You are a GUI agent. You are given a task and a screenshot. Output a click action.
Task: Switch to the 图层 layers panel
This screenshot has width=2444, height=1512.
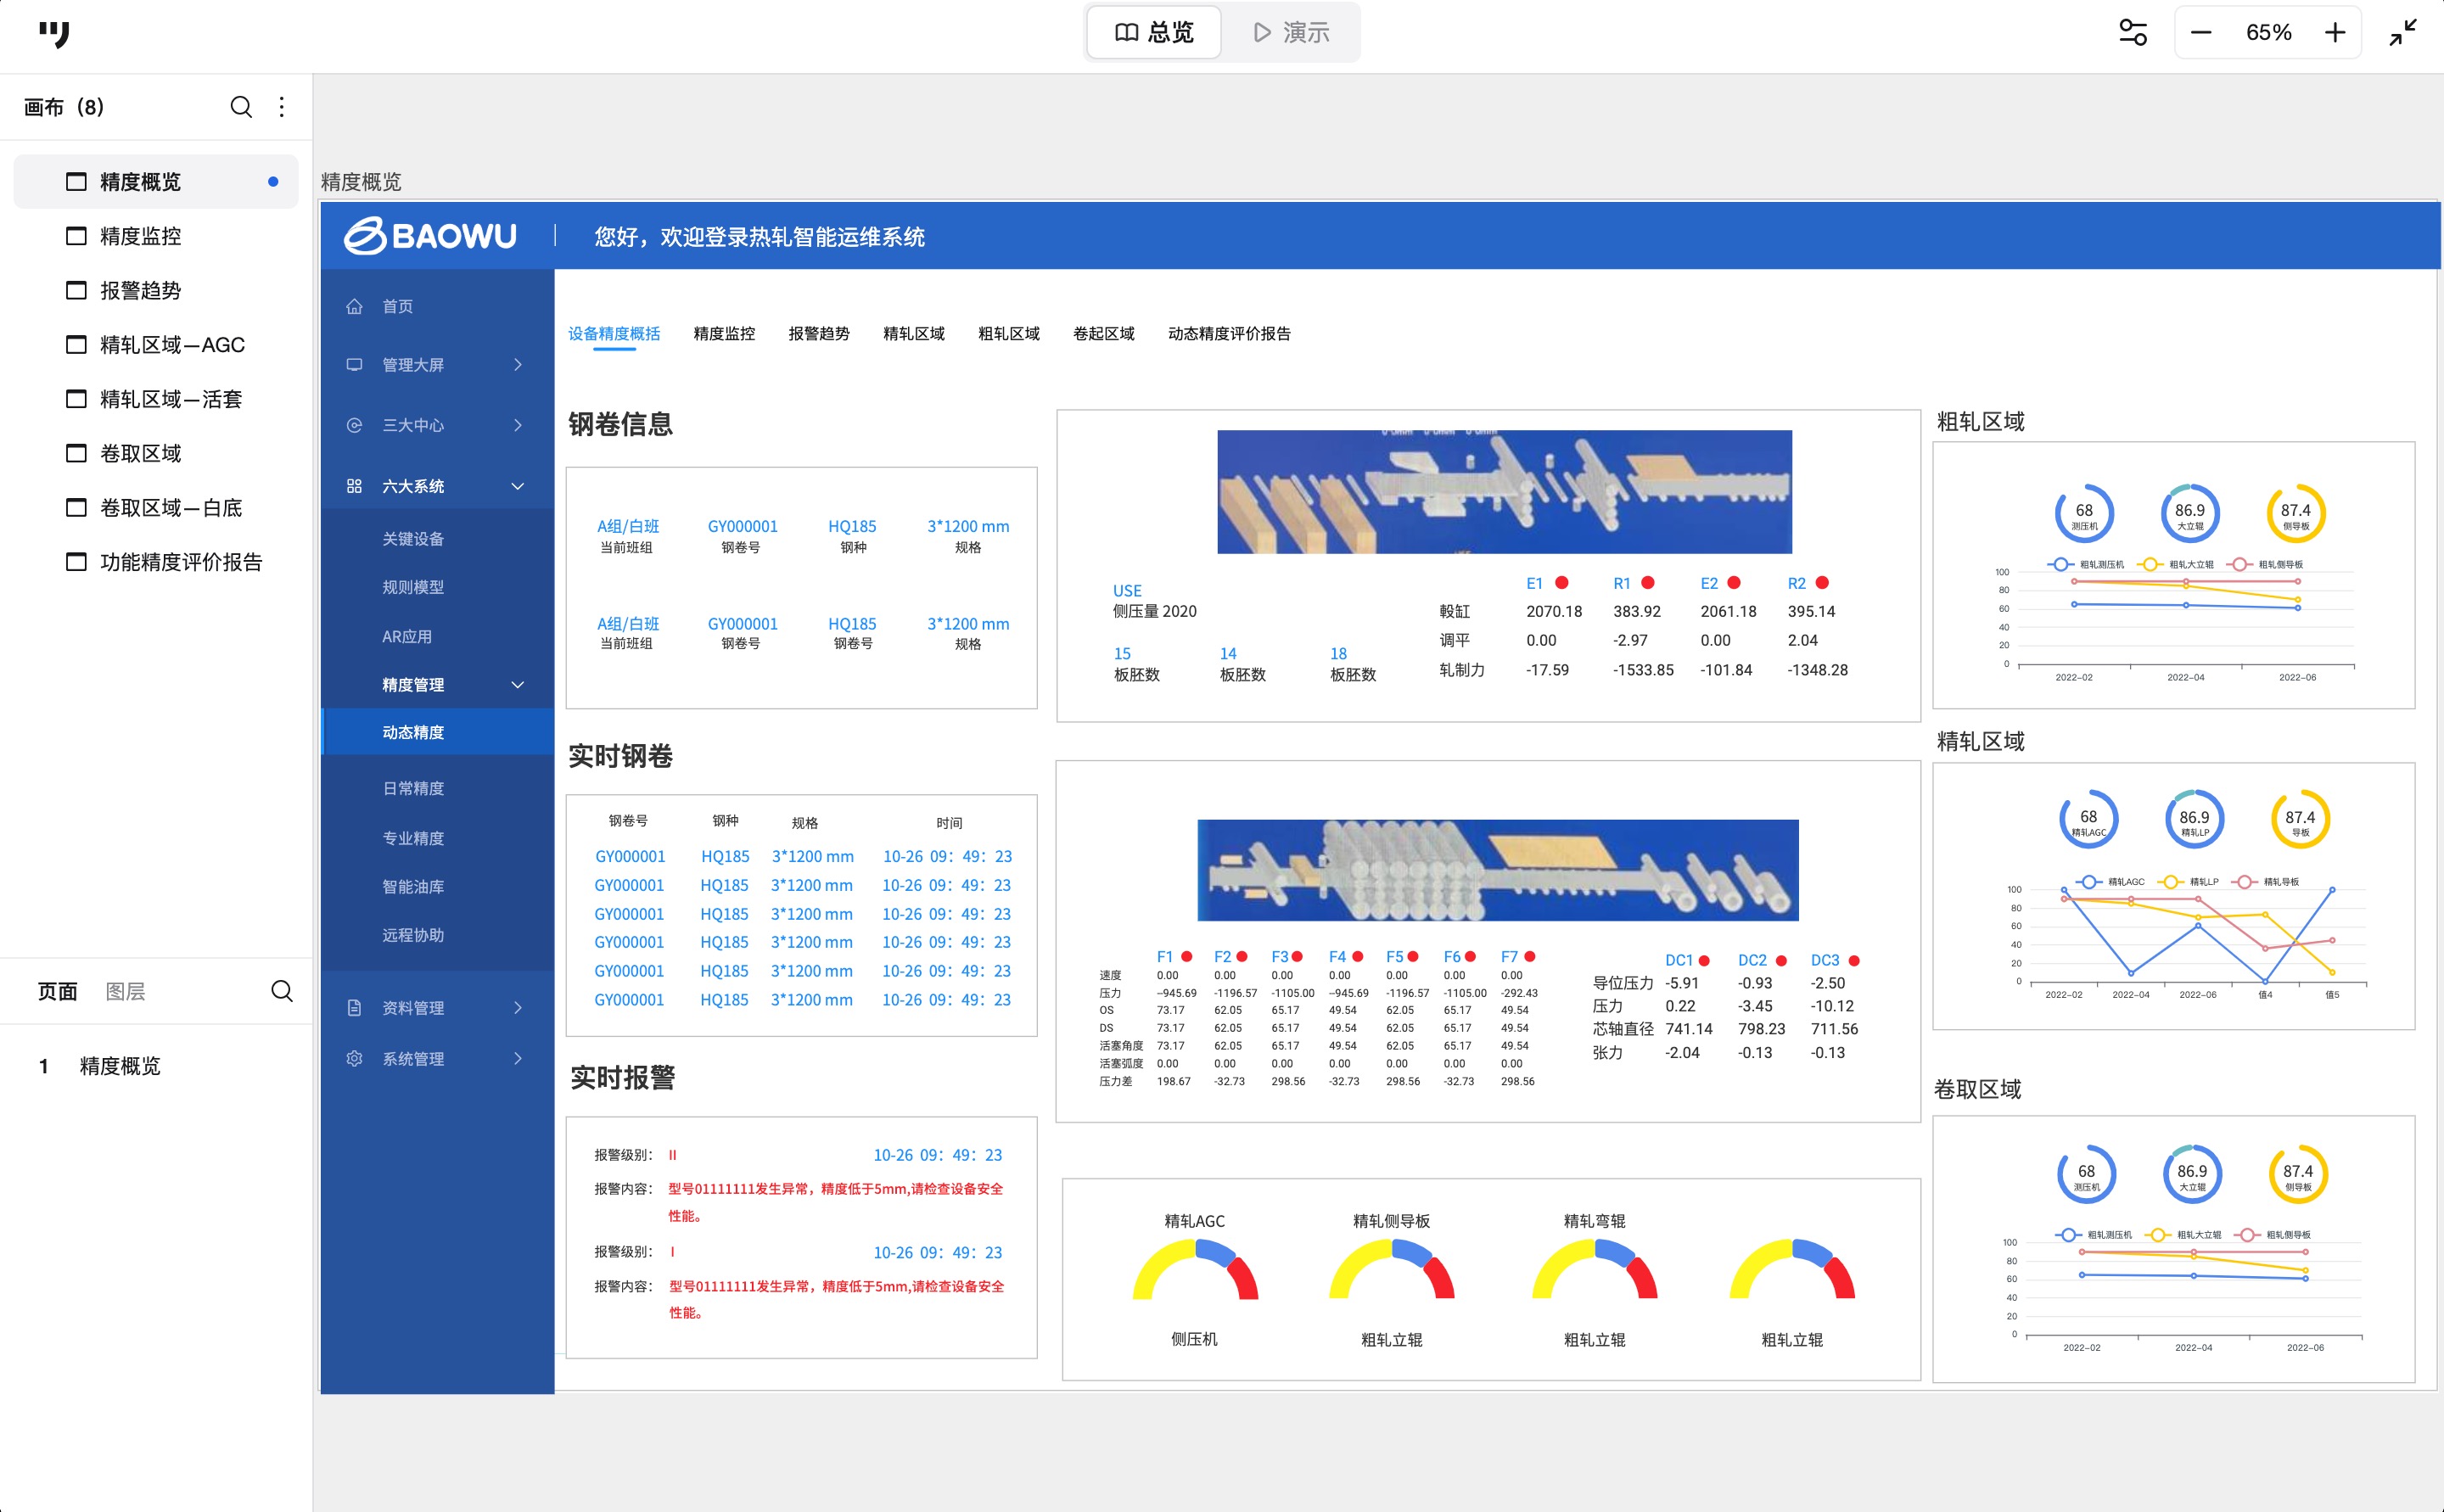(125, 991)
